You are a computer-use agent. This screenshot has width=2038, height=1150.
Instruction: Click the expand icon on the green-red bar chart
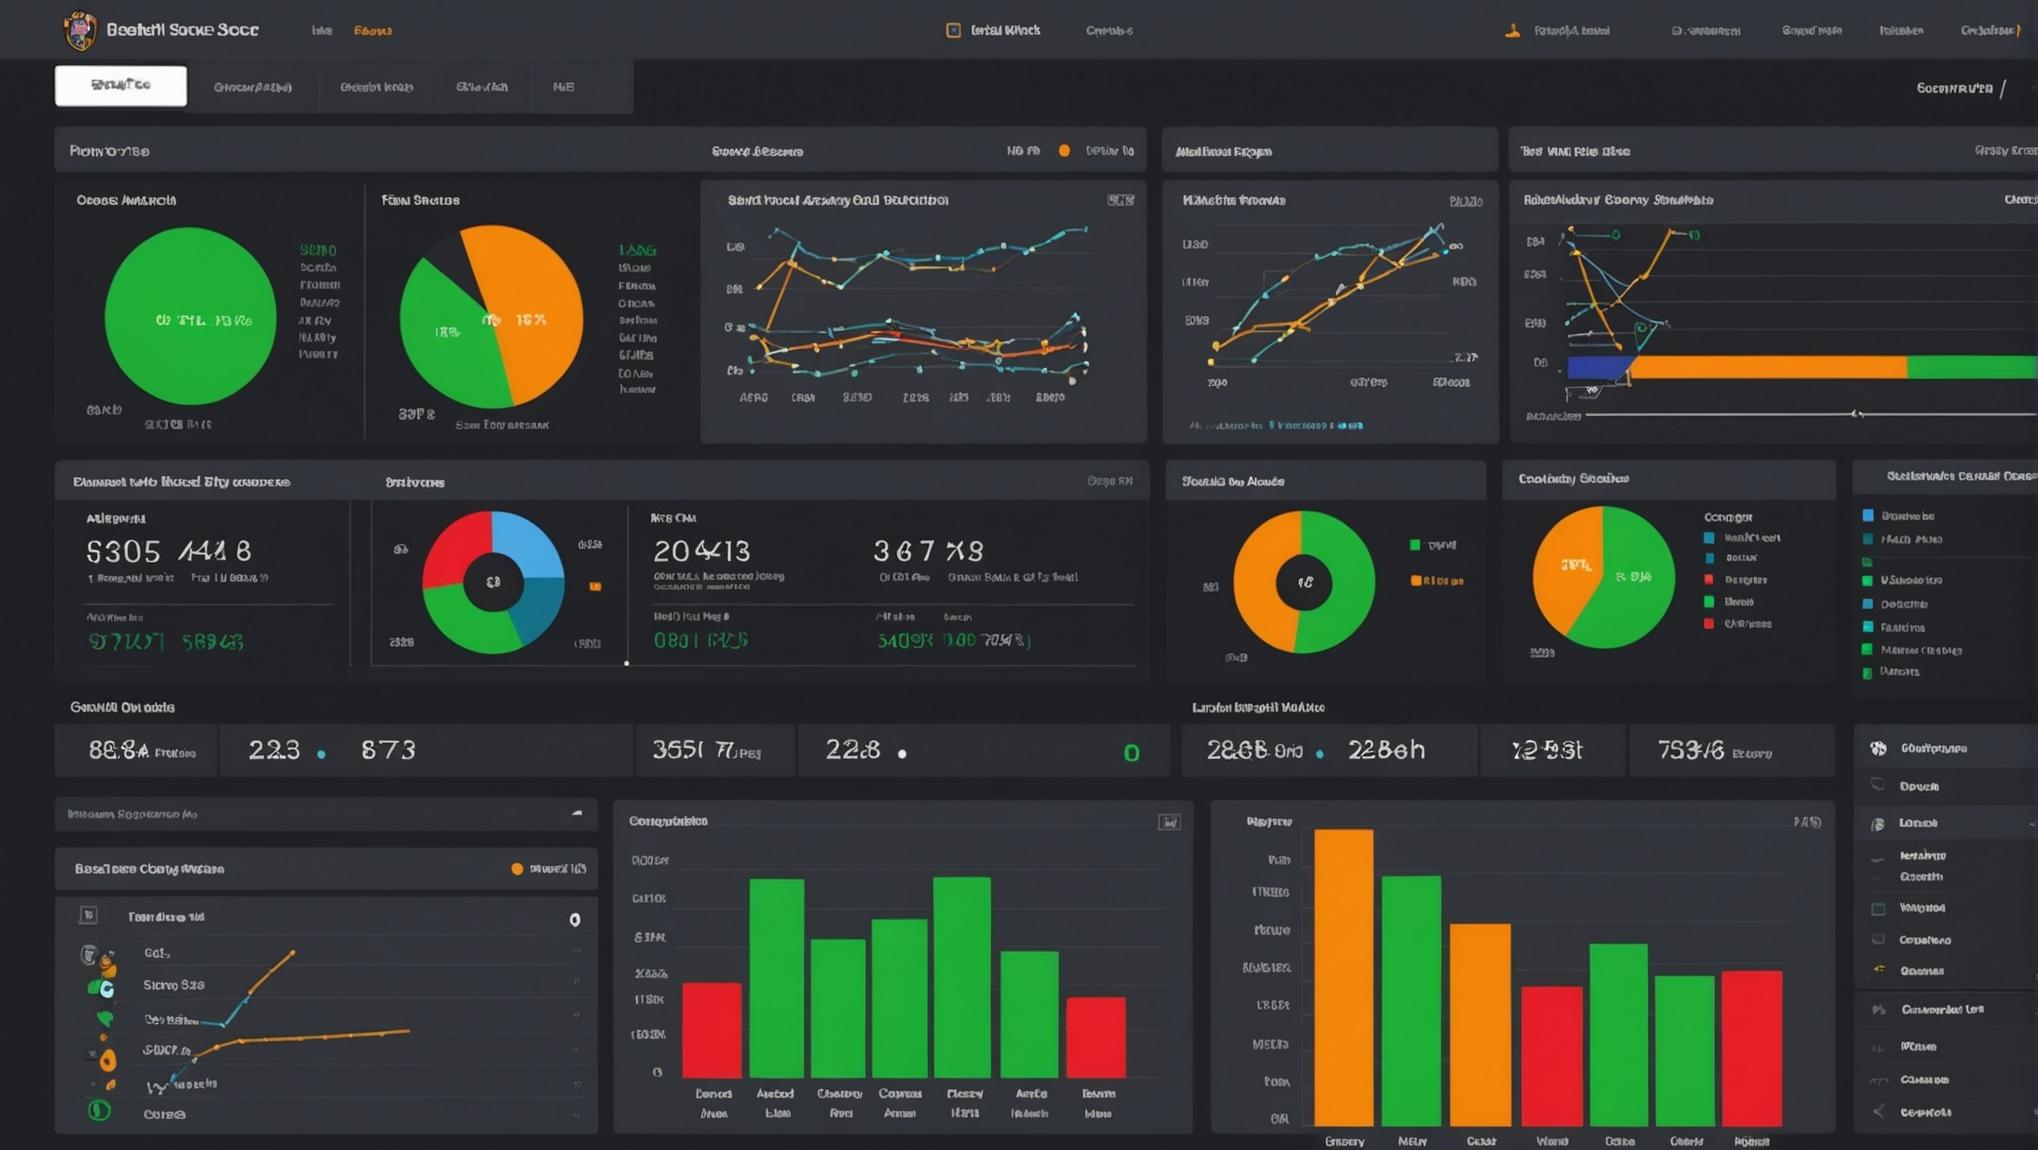click(x=1169, y=822)
